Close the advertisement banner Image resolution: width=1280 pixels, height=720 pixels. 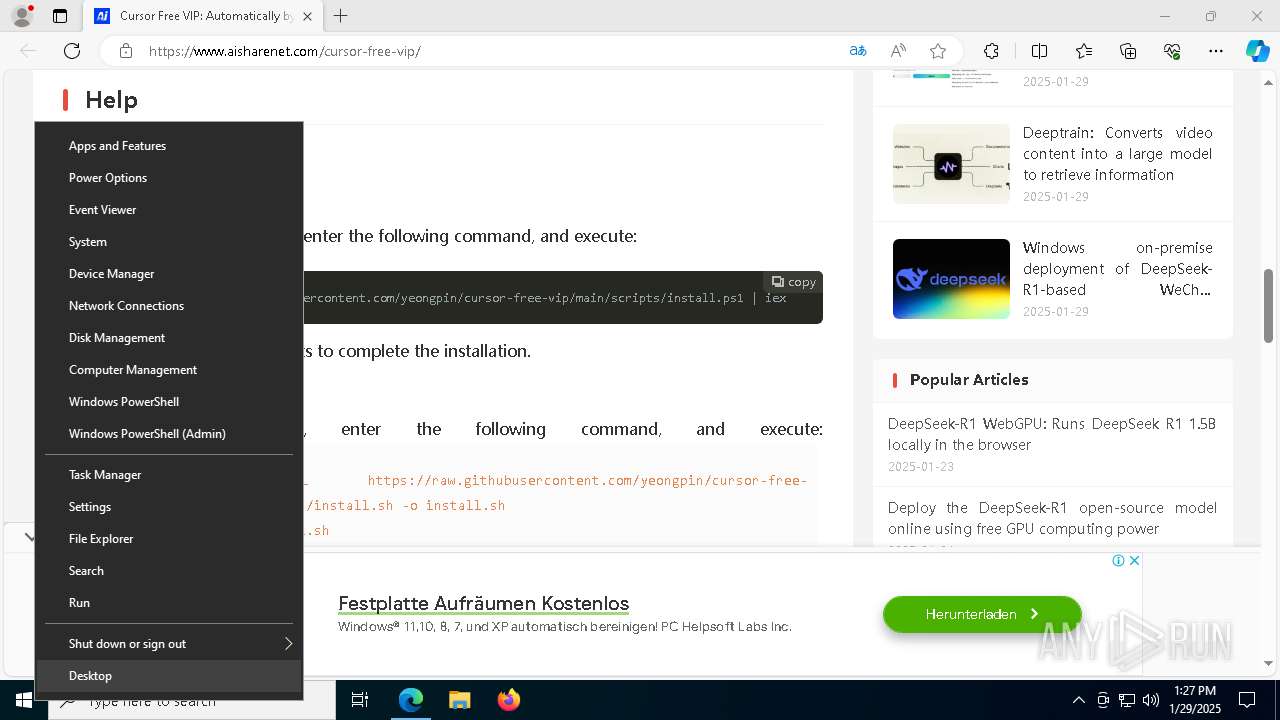coord(1134,561)
